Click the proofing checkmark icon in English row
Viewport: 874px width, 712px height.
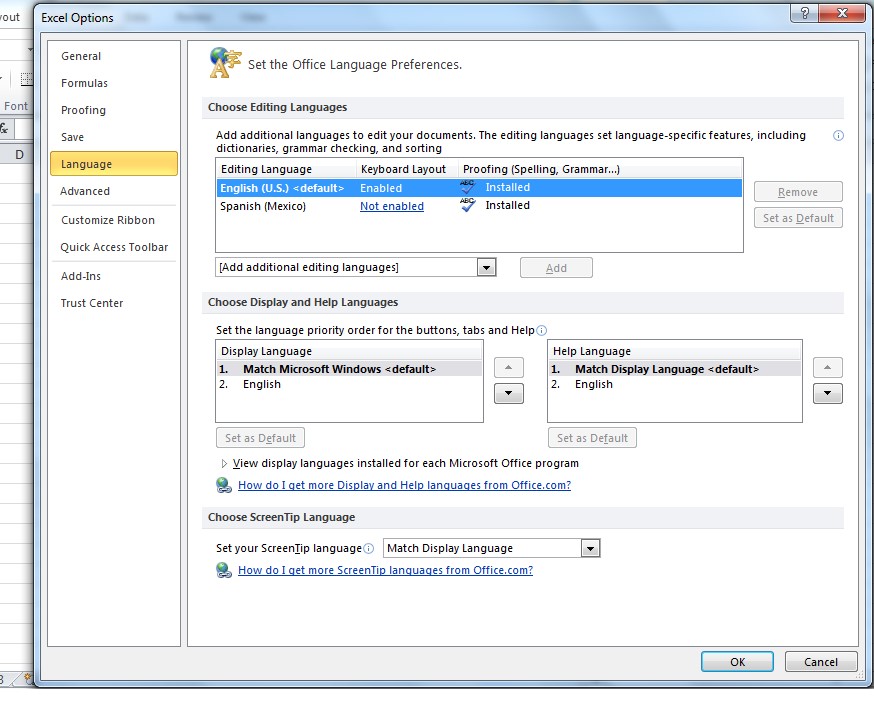point(468,187)
